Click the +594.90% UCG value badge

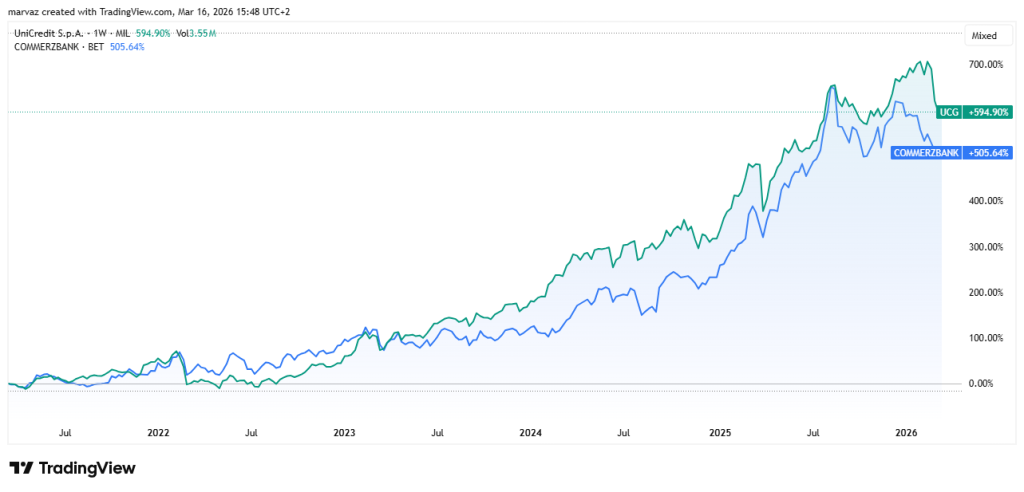[x=988, y=113]
